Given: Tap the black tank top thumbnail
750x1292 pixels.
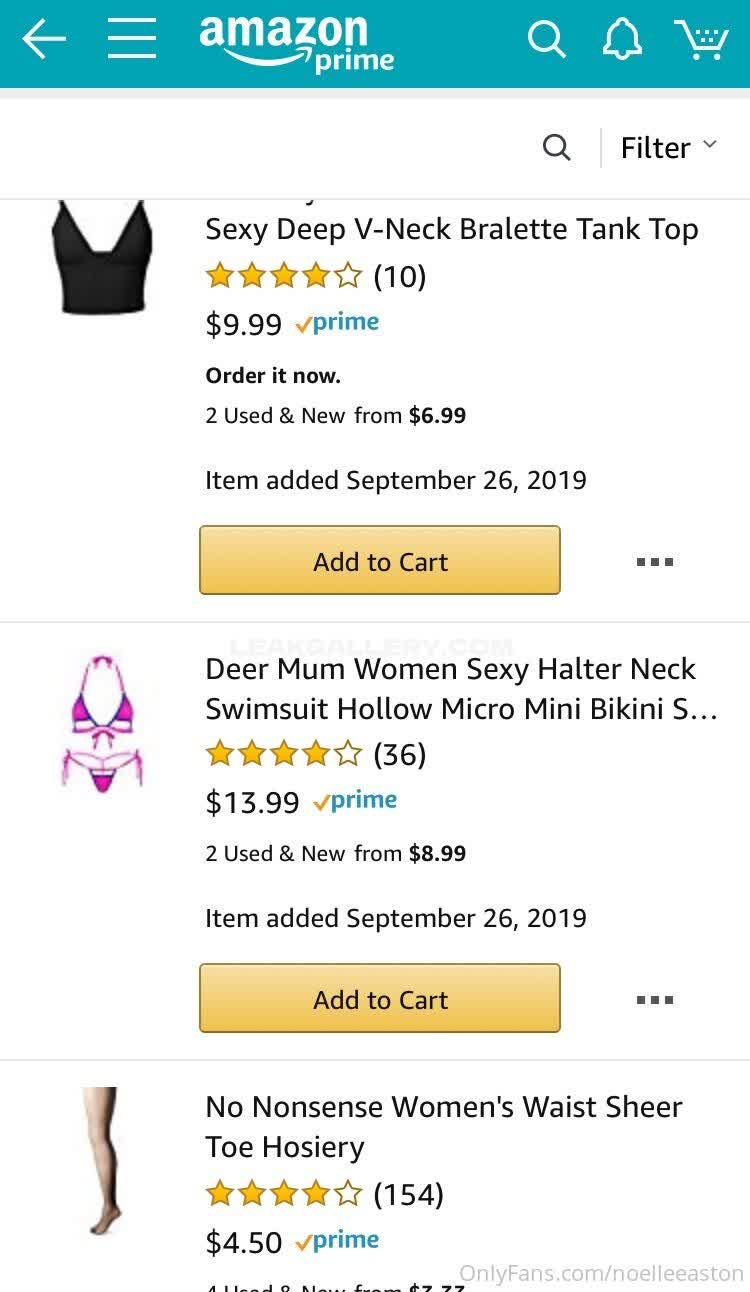Looking at the screenshot, I should 102,257.
